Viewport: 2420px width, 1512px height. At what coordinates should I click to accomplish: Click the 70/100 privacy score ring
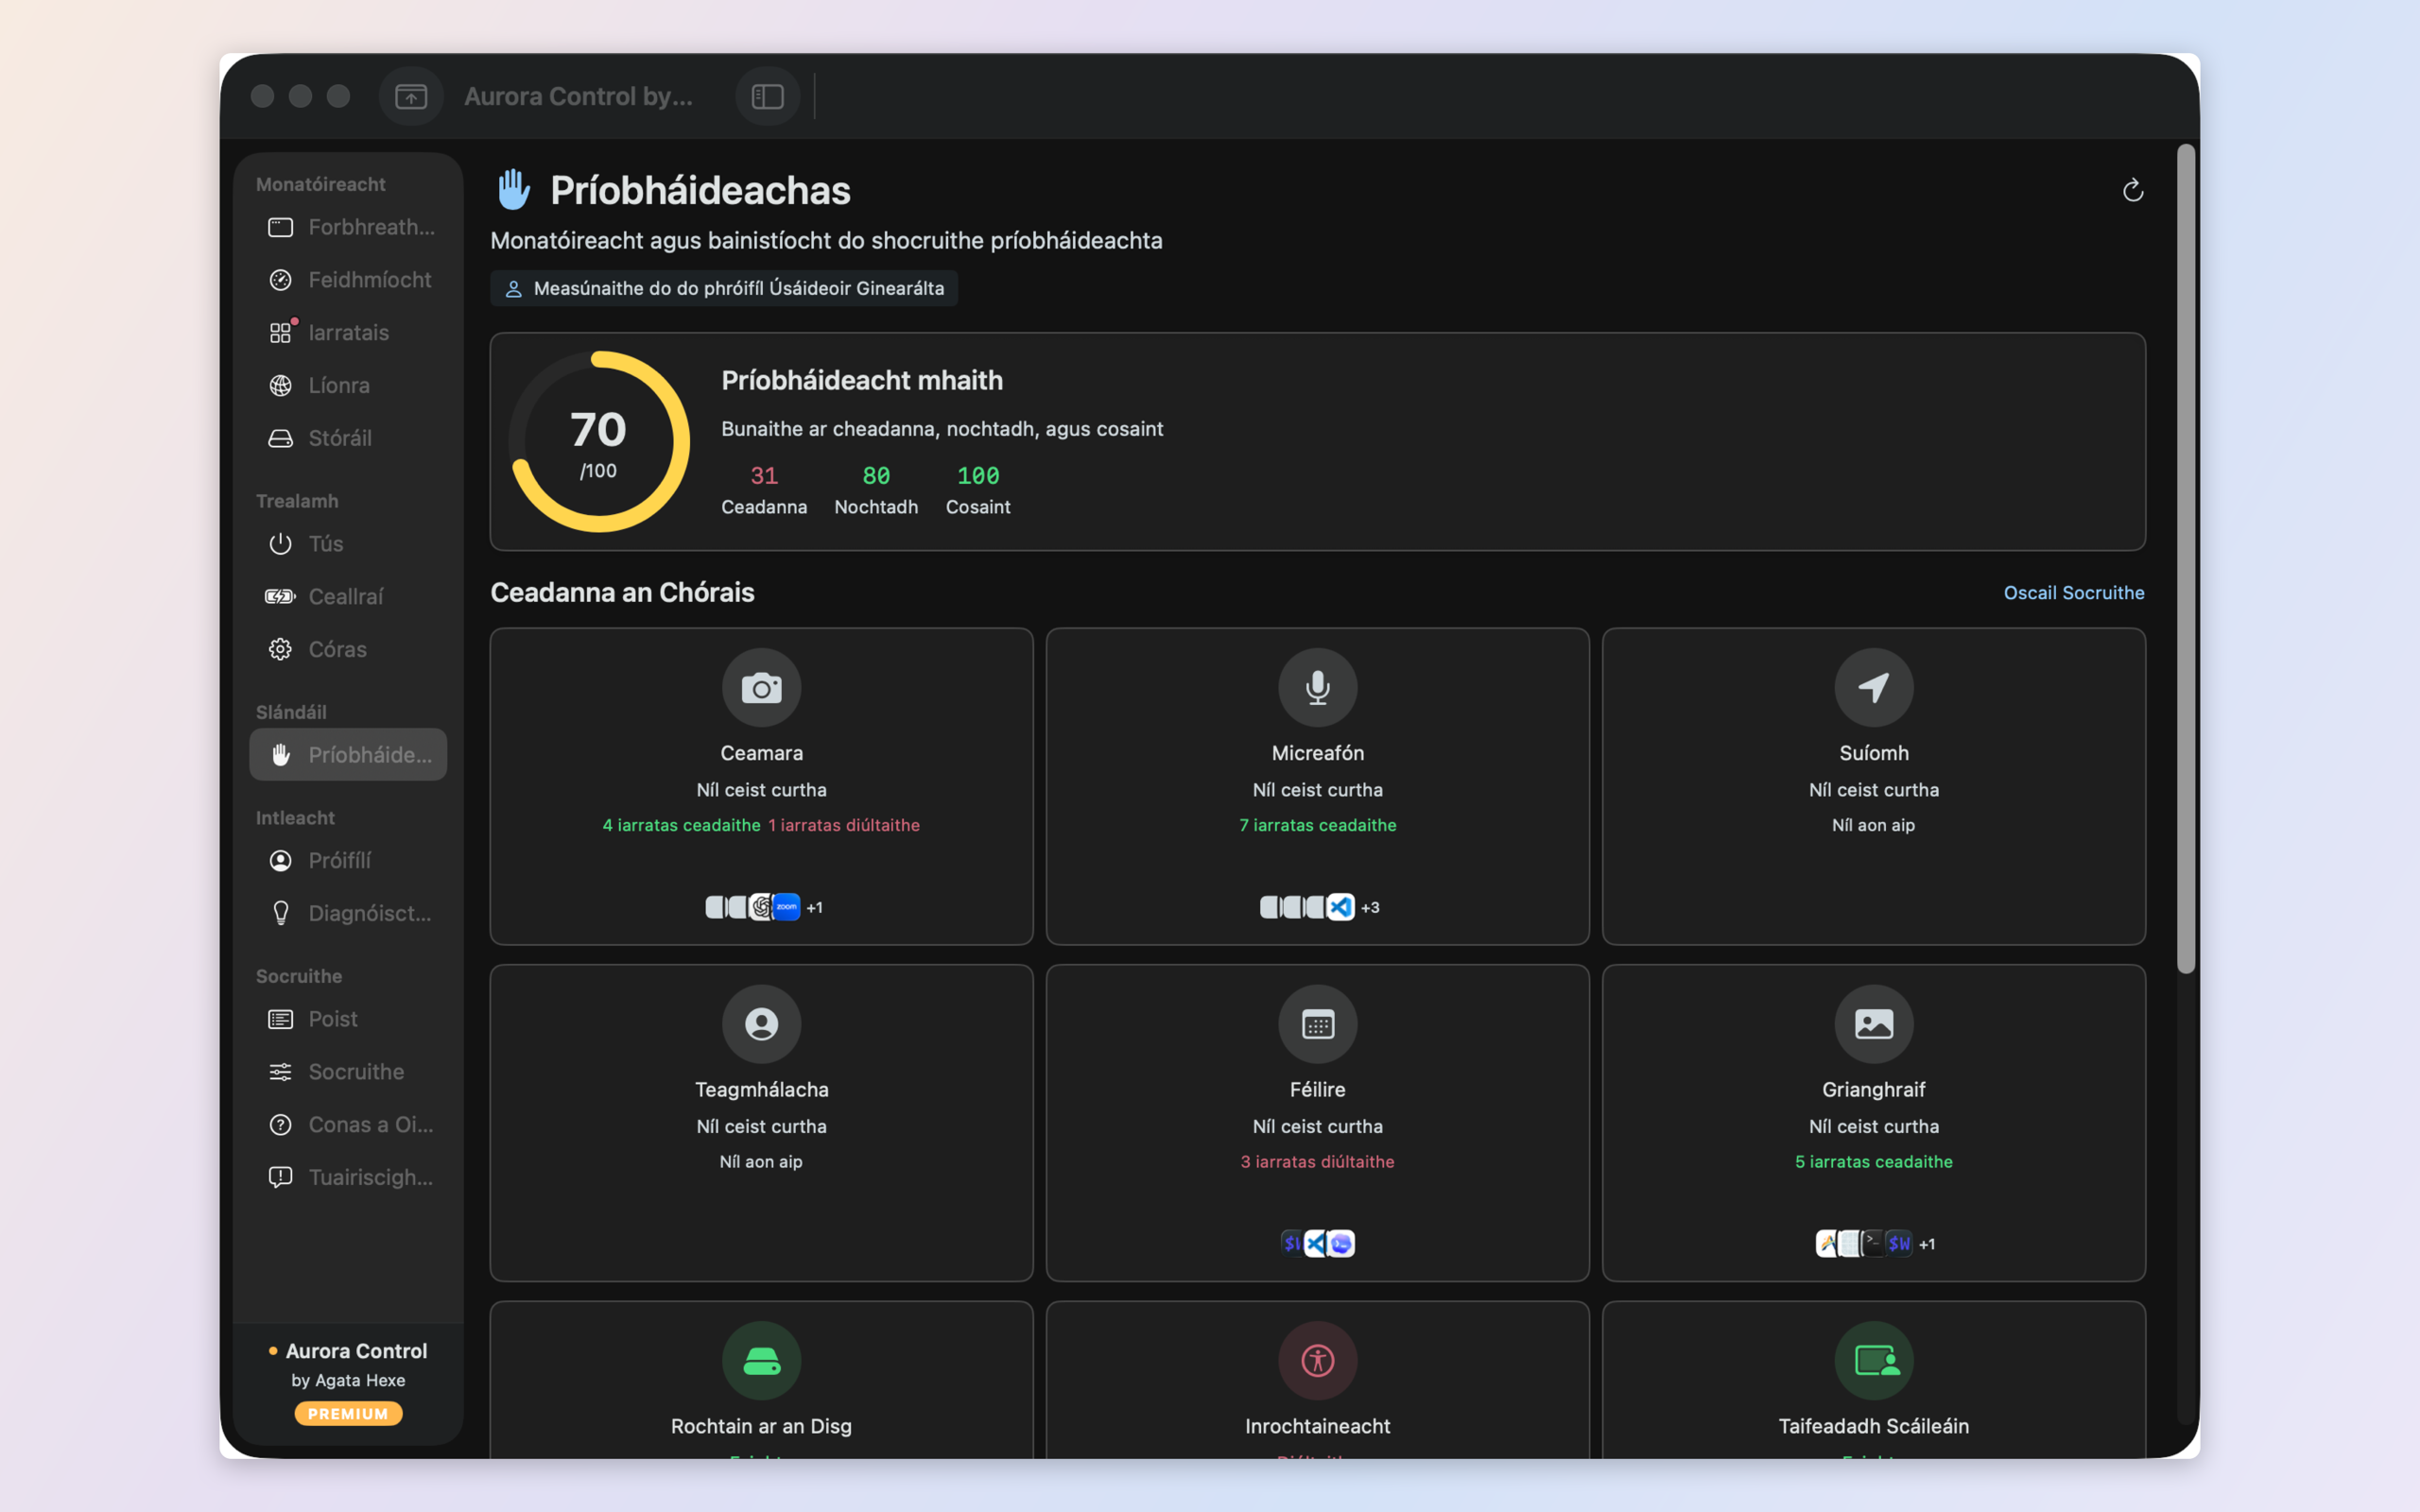[598, 441]
